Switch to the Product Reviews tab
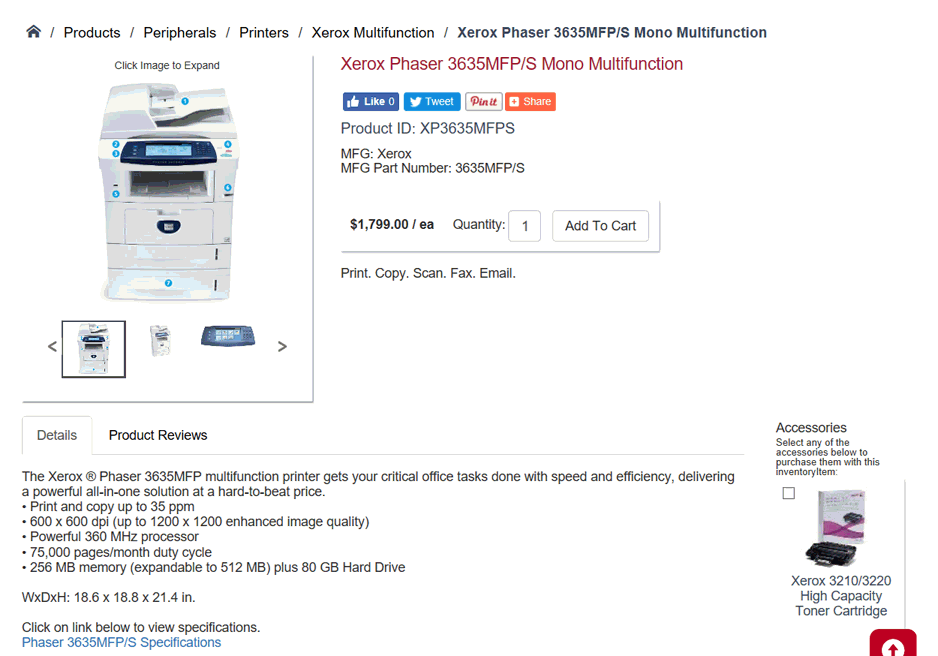Image resolution: width=938 pixels, height=656 pixels. pyautogui.click(x=158, y=435)
